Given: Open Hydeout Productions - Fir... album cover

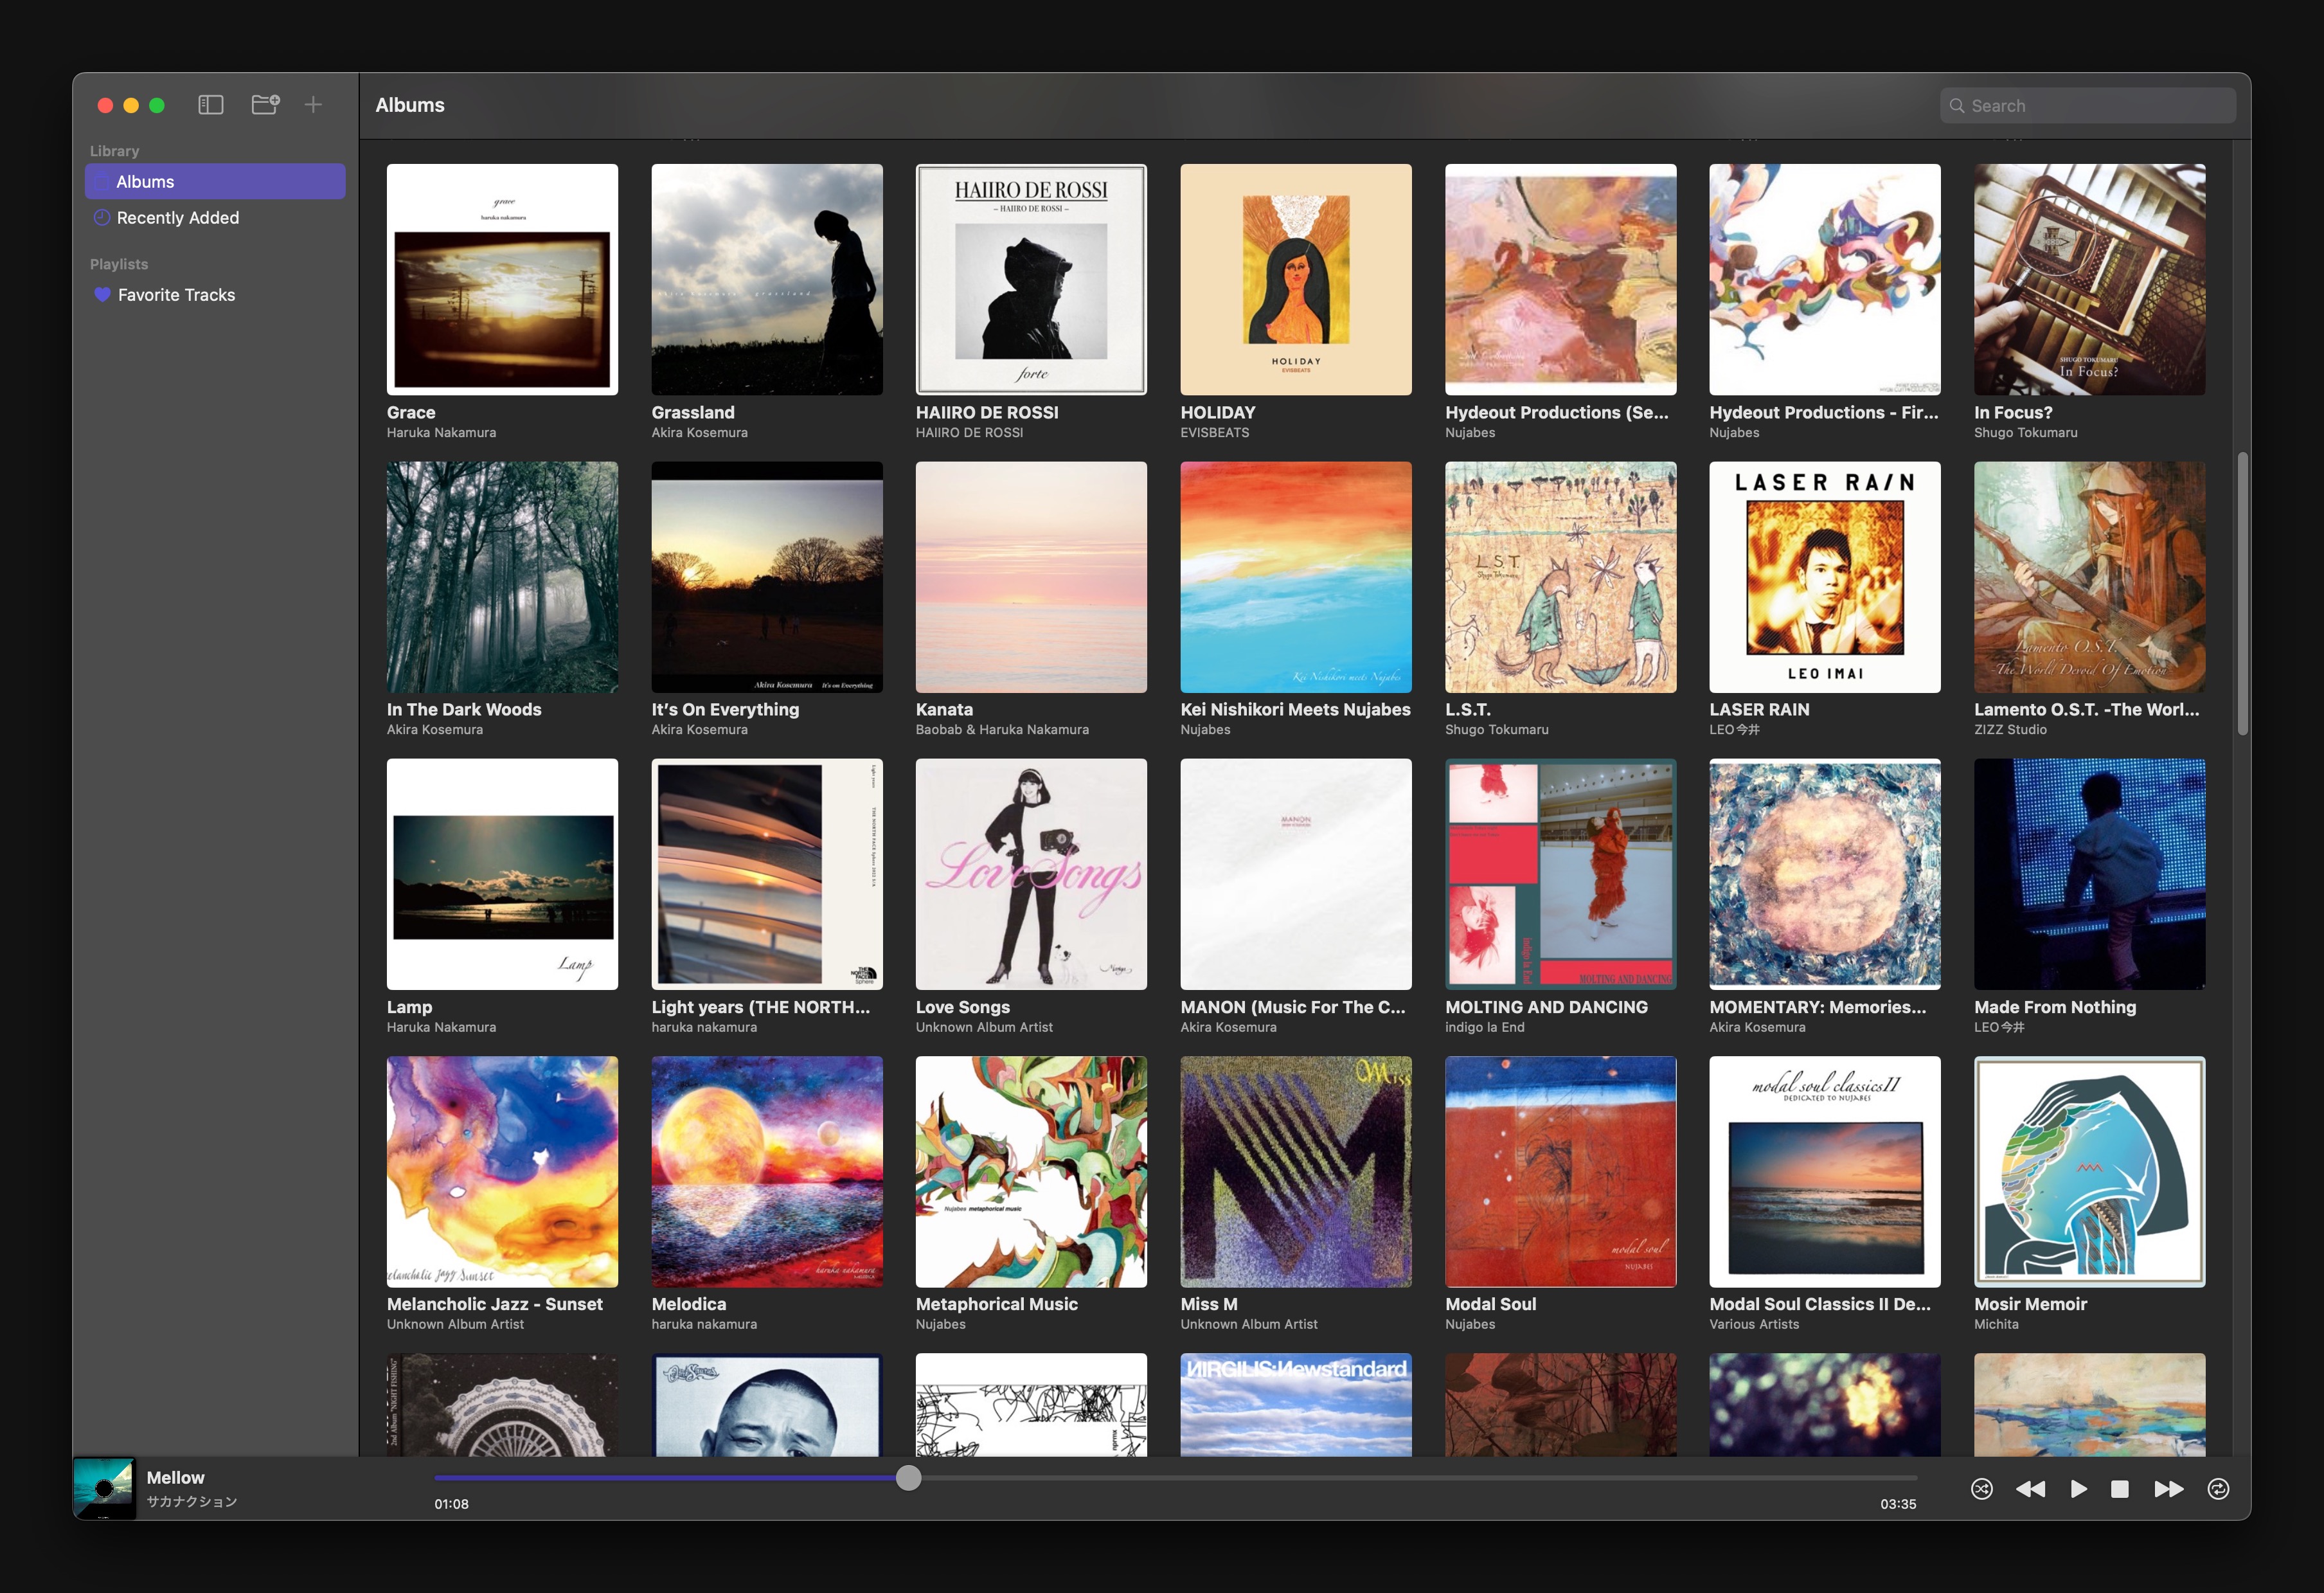Looking at the screenshot, I should tap(1825, 279).
